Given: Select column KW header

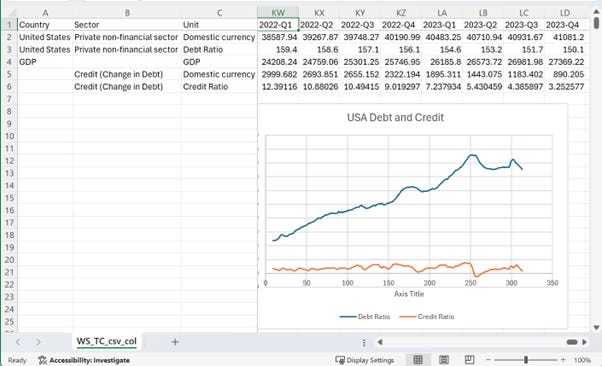Looking at the screenshot, I should [x=278, y=13].
